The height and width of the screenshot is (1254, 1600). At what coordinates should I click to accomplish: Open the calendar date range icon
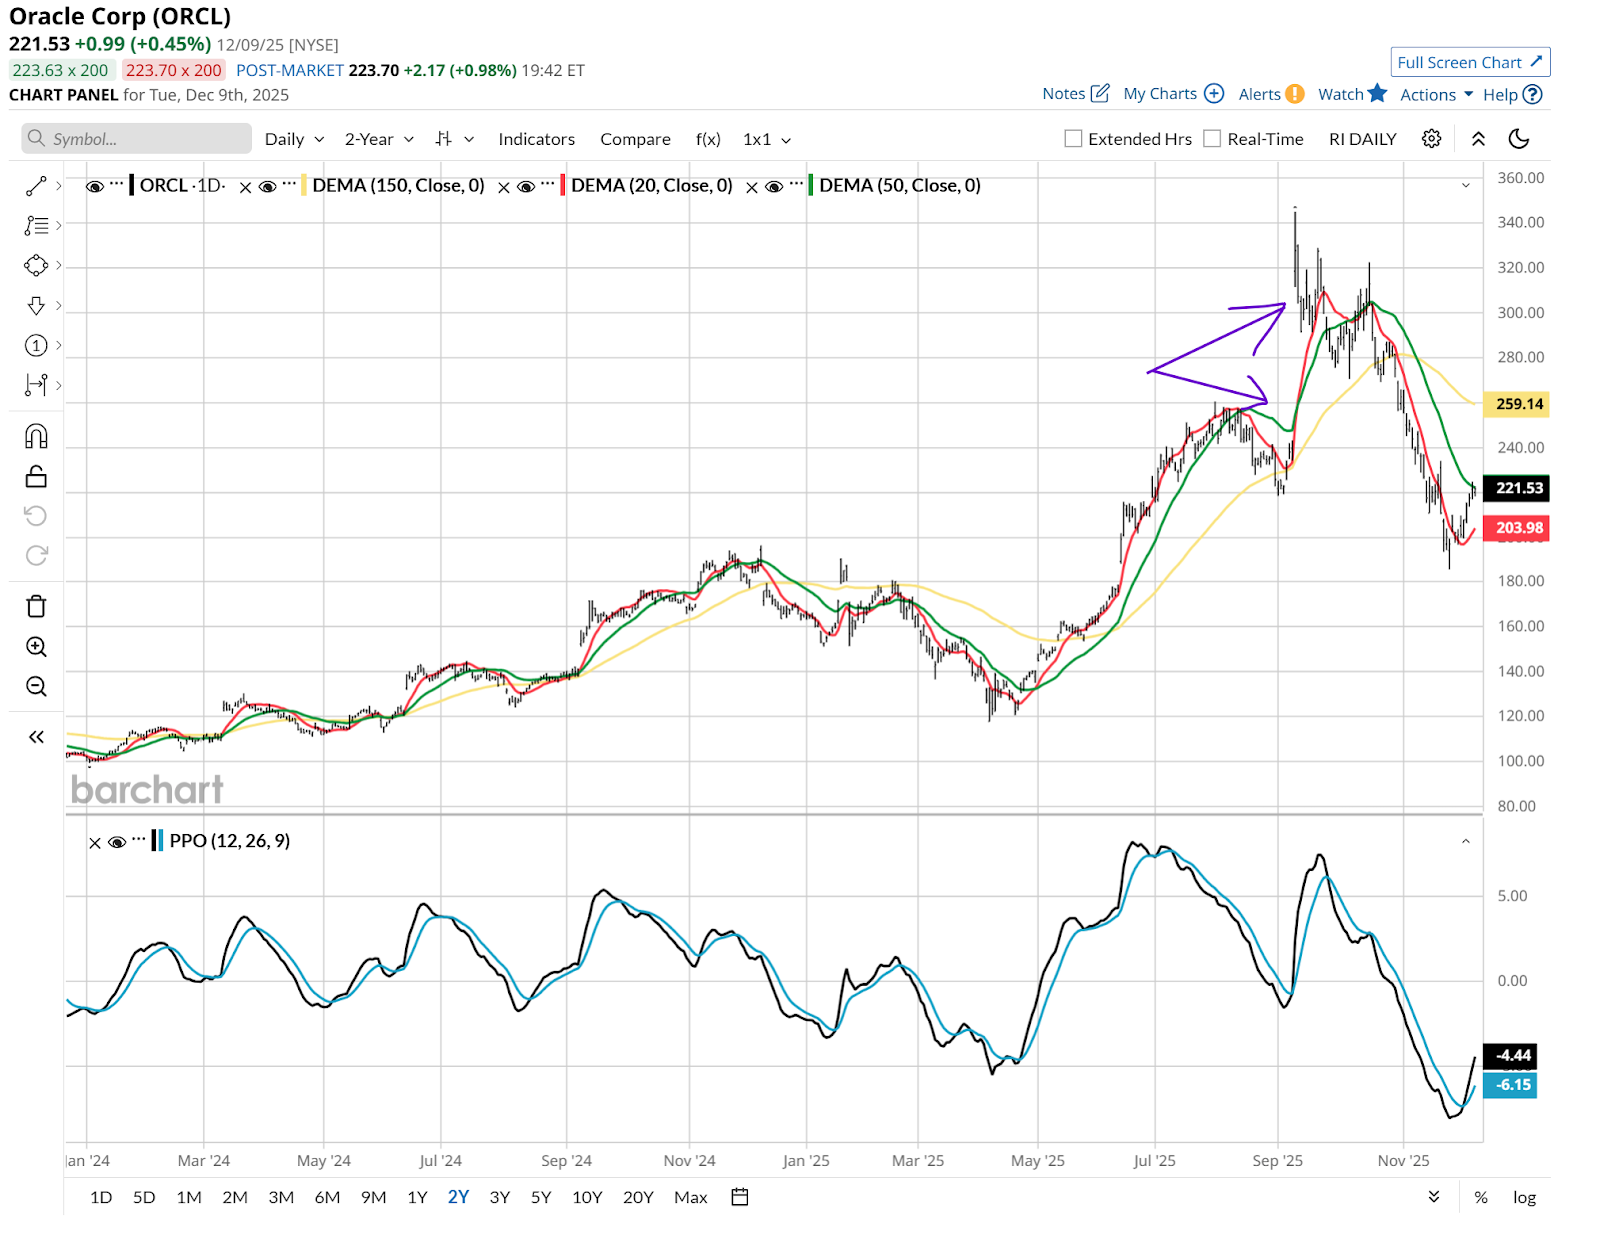pyautogui.click(x=740, y=1197)
